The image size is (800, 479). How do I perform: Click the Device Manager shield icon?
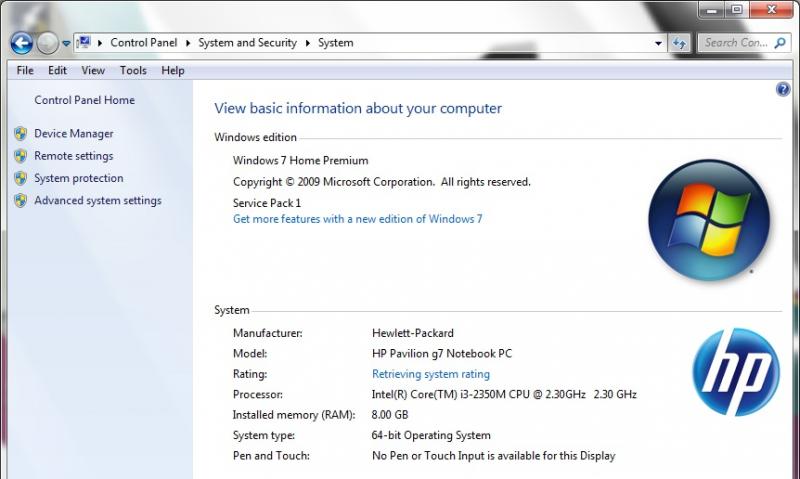[x=20, y=133]
